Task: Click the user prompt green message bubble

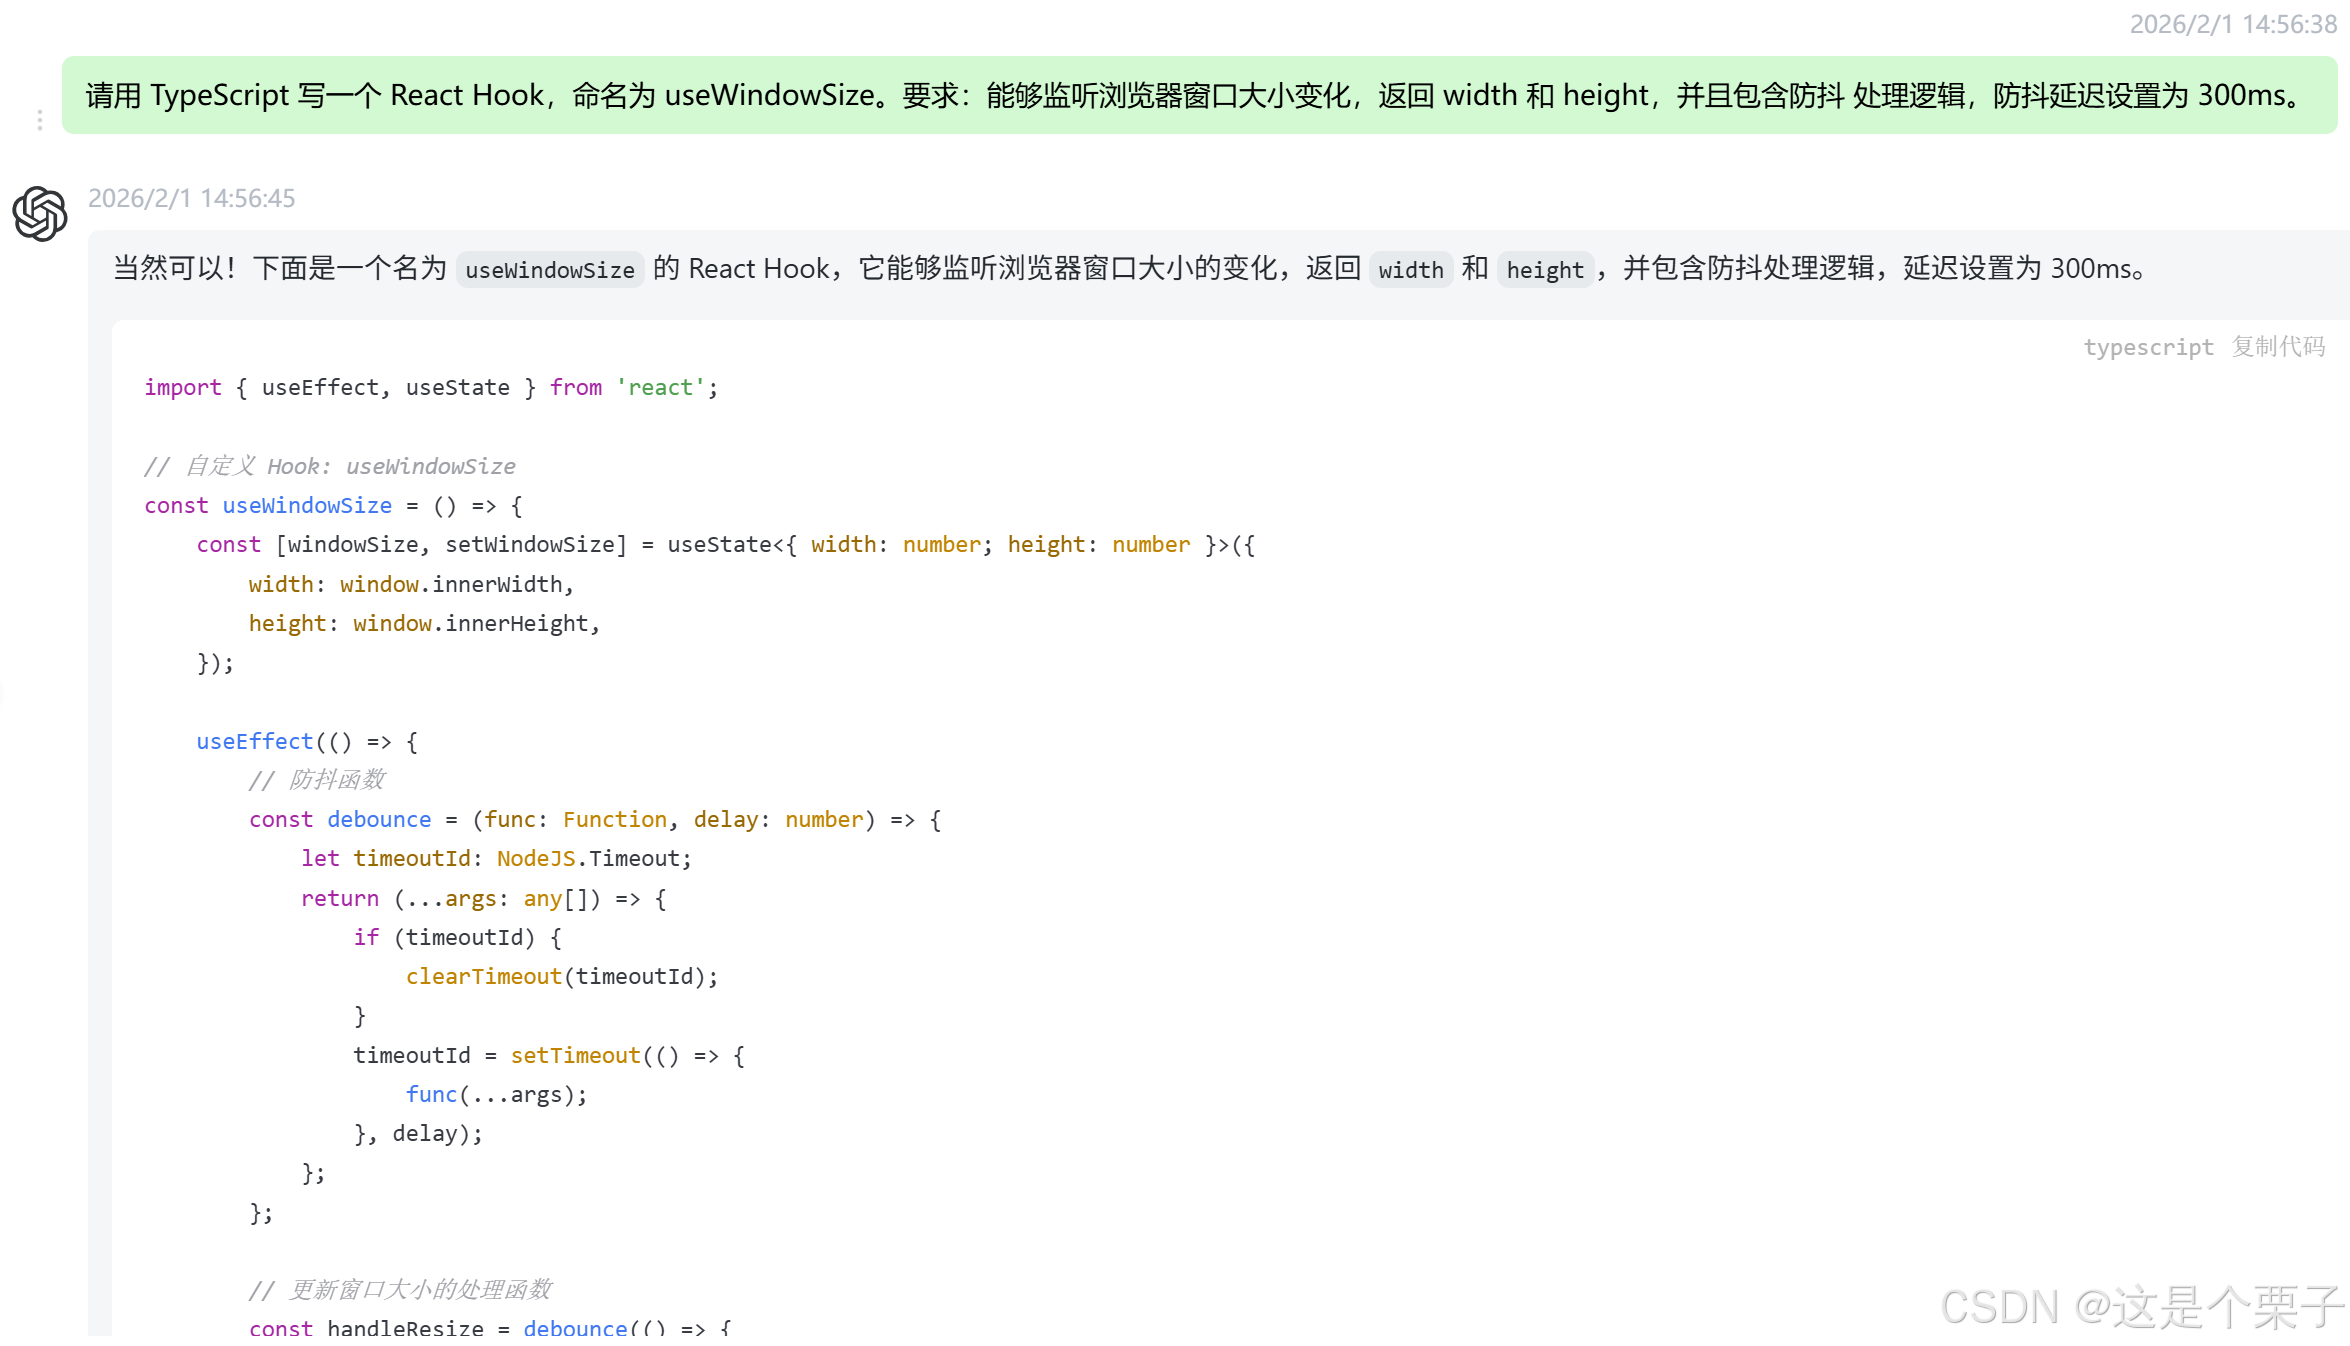Action: (x=1198, y=95)
